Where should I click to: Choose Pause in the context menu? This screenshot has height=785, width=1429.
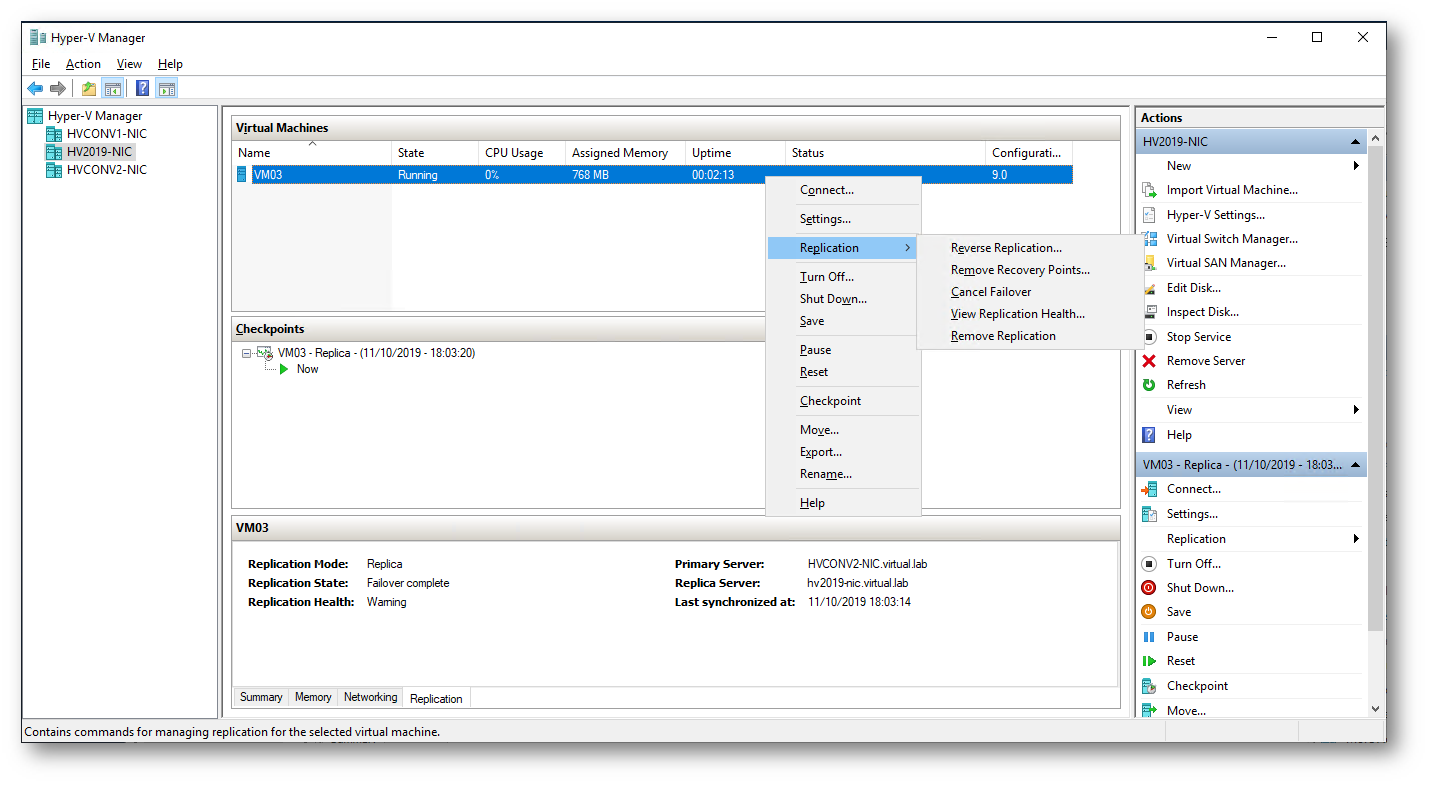coord(843,350)
